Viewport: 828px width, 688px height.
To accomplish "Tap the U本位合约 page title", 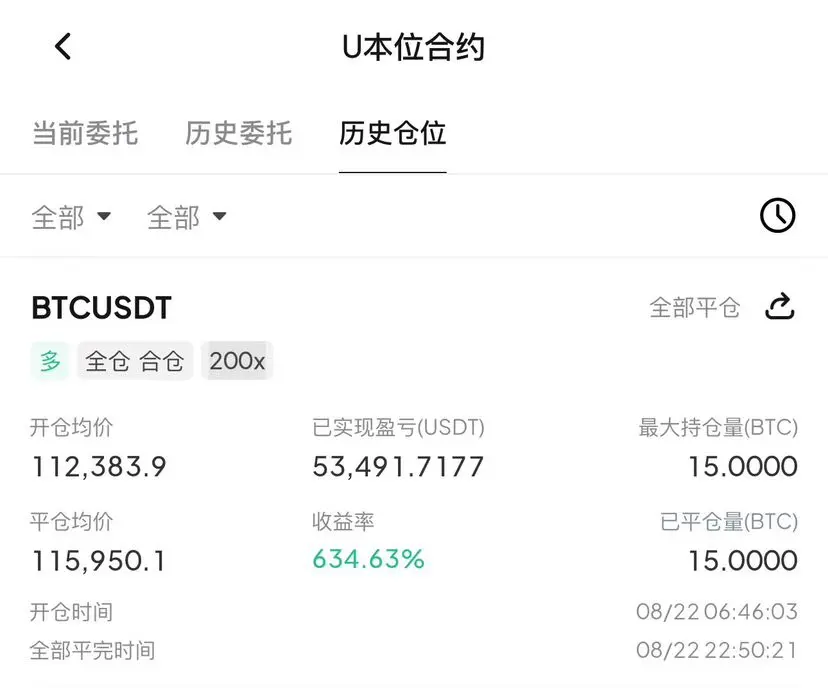I will point(413,47).
